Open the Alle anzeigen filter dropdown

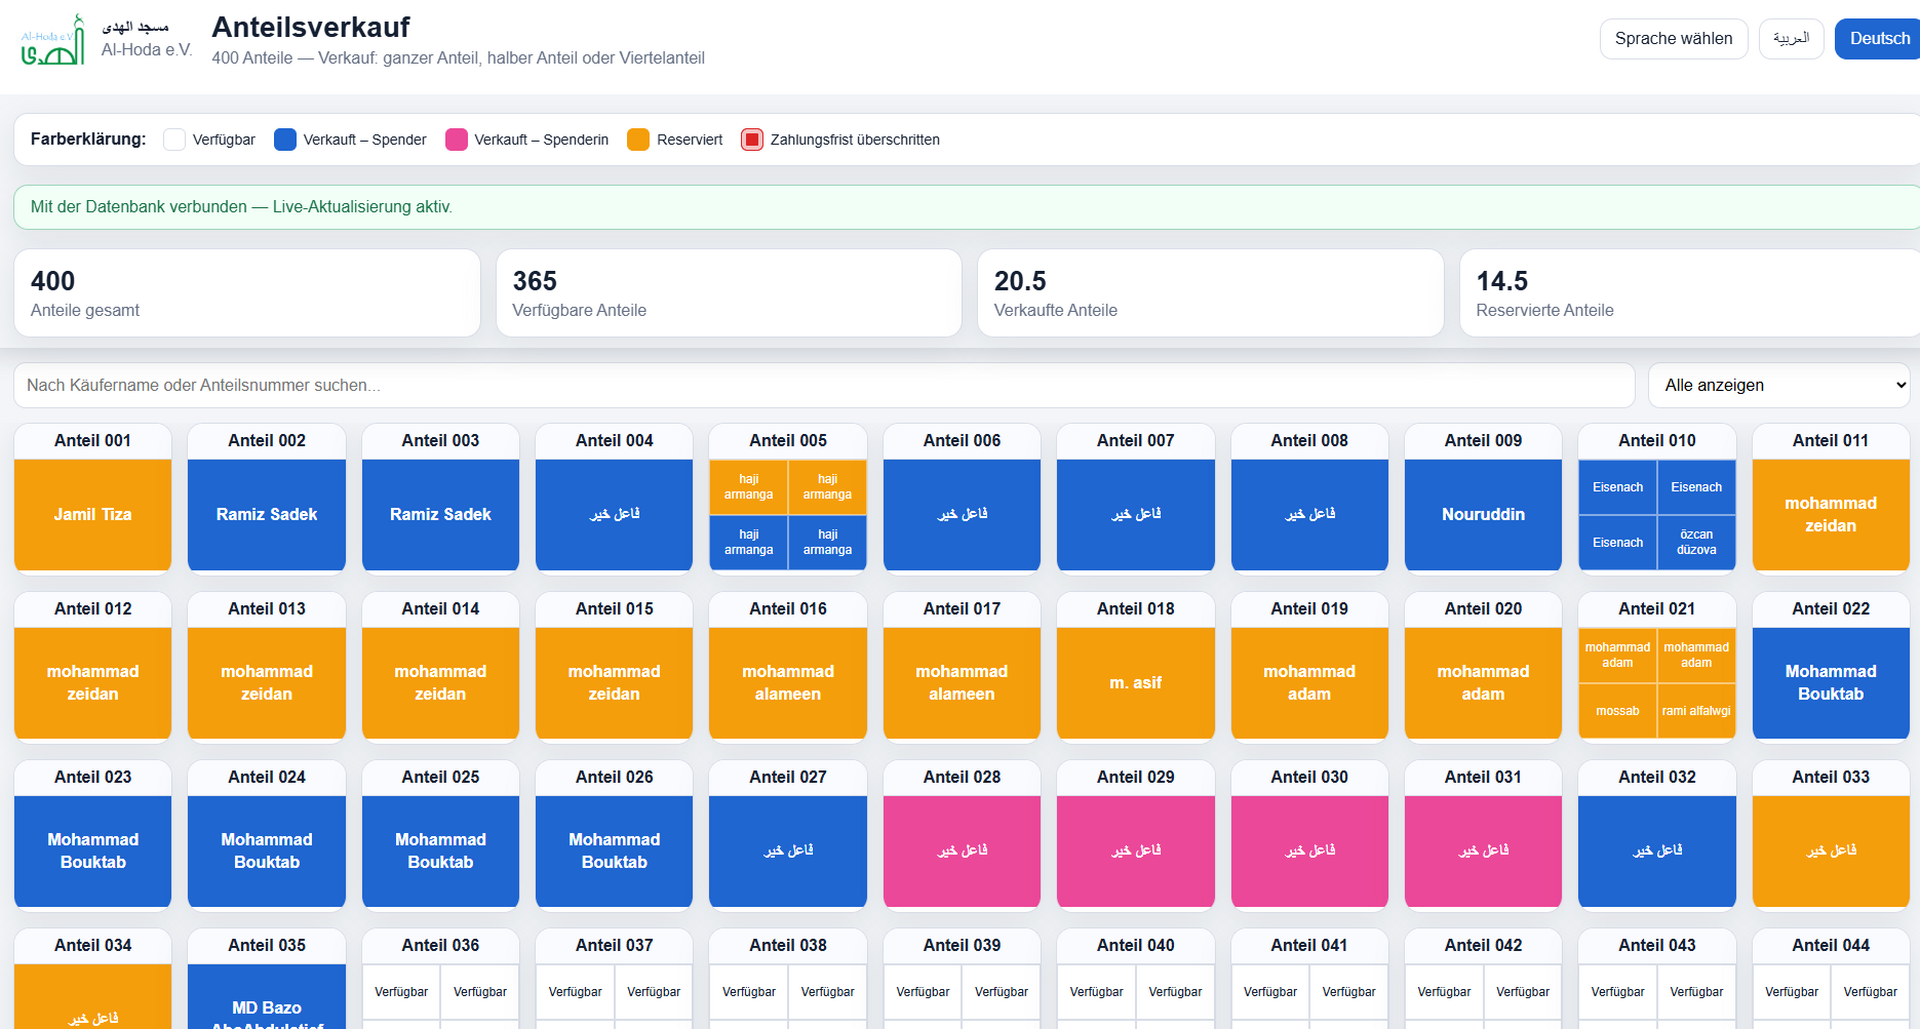tap(1779, 385)
